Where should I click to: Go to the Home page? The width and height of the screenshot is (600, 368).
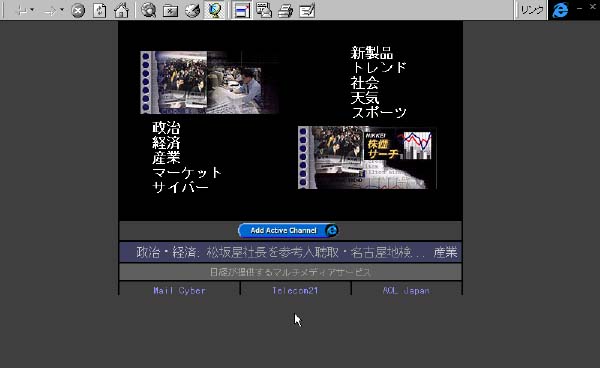pos(121,10)
